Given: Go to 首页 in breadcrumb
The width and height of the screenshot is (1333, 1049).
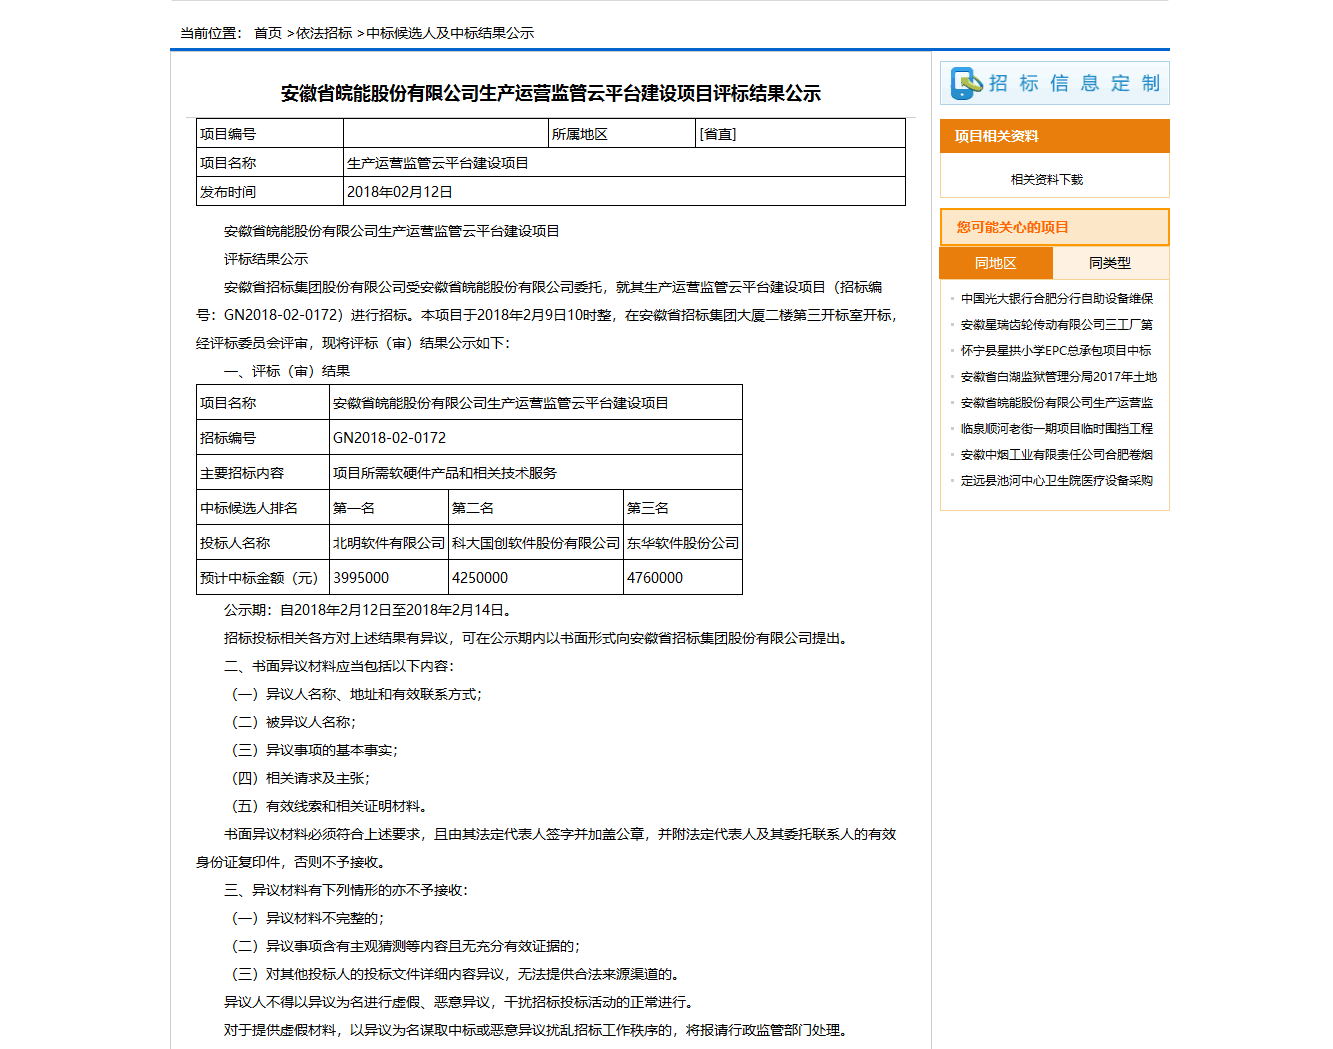Looking at the screenshot, I should 268,33.
